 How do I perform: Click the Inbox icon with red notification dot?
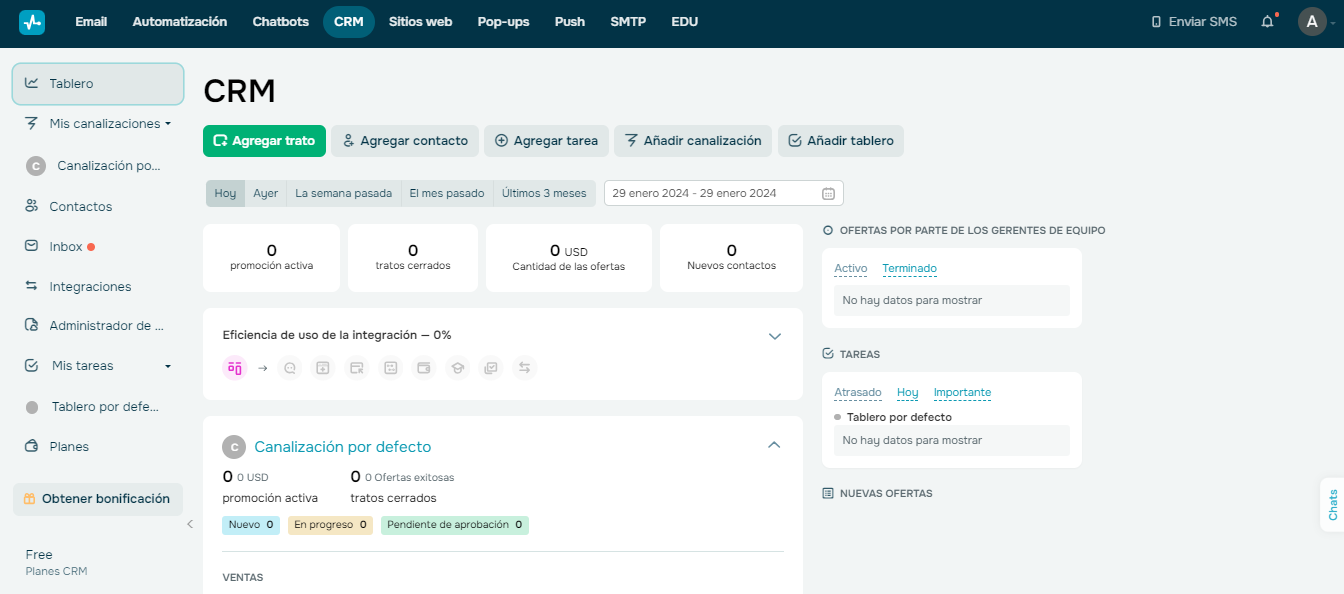[33, 246]
